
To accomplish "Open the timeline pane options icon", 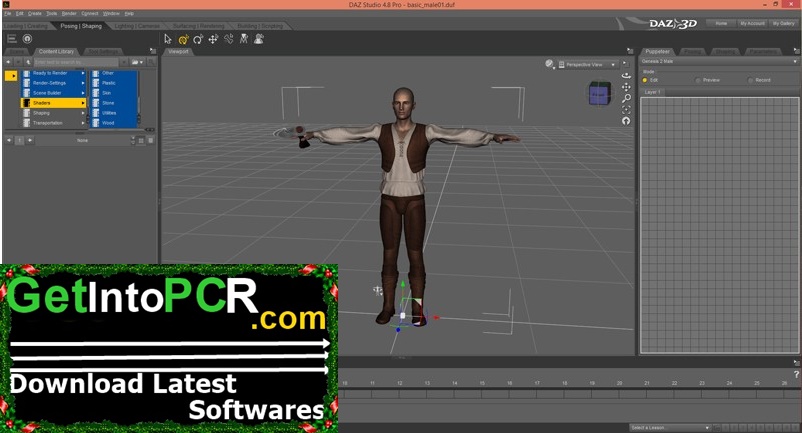I will (x=796, y=362).
